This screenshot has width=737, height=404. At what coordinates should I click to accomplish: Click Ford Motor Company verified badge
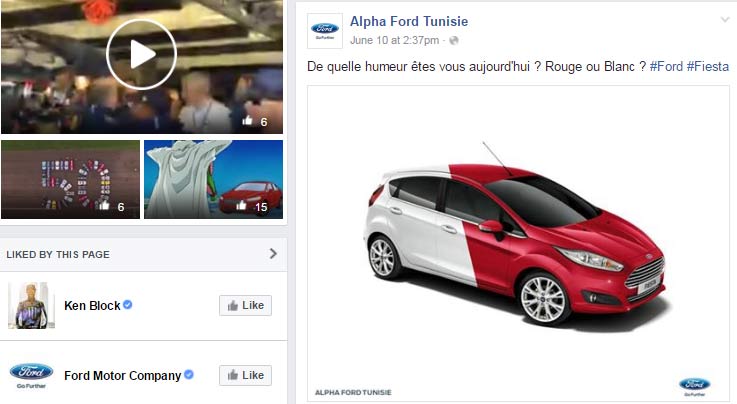point(188,374)
